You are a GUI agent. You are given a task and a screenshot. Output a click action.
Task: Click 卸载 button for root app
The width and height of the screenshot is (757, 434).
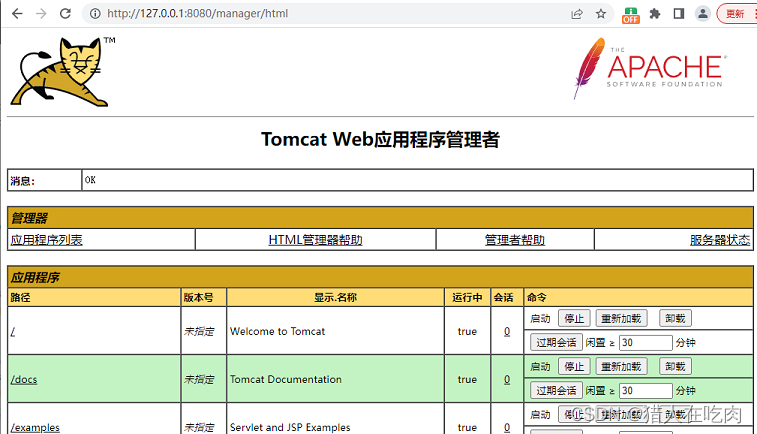click(x=675, y=319)
